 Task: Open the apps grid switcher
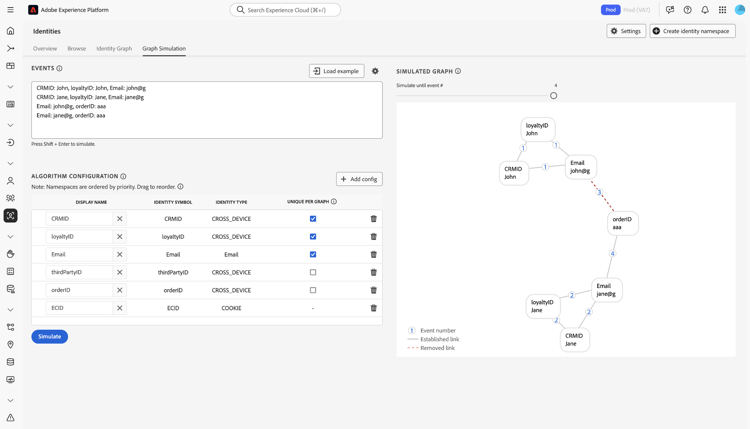tap(722, 10)
